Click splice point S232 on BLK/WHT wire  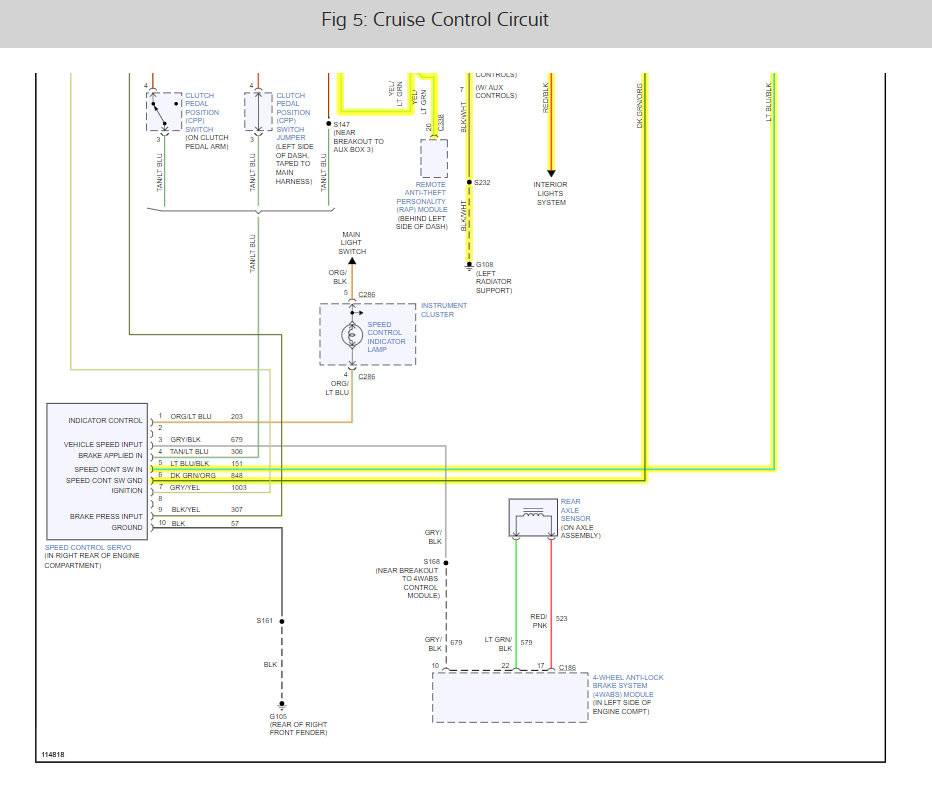pos(467,183)
